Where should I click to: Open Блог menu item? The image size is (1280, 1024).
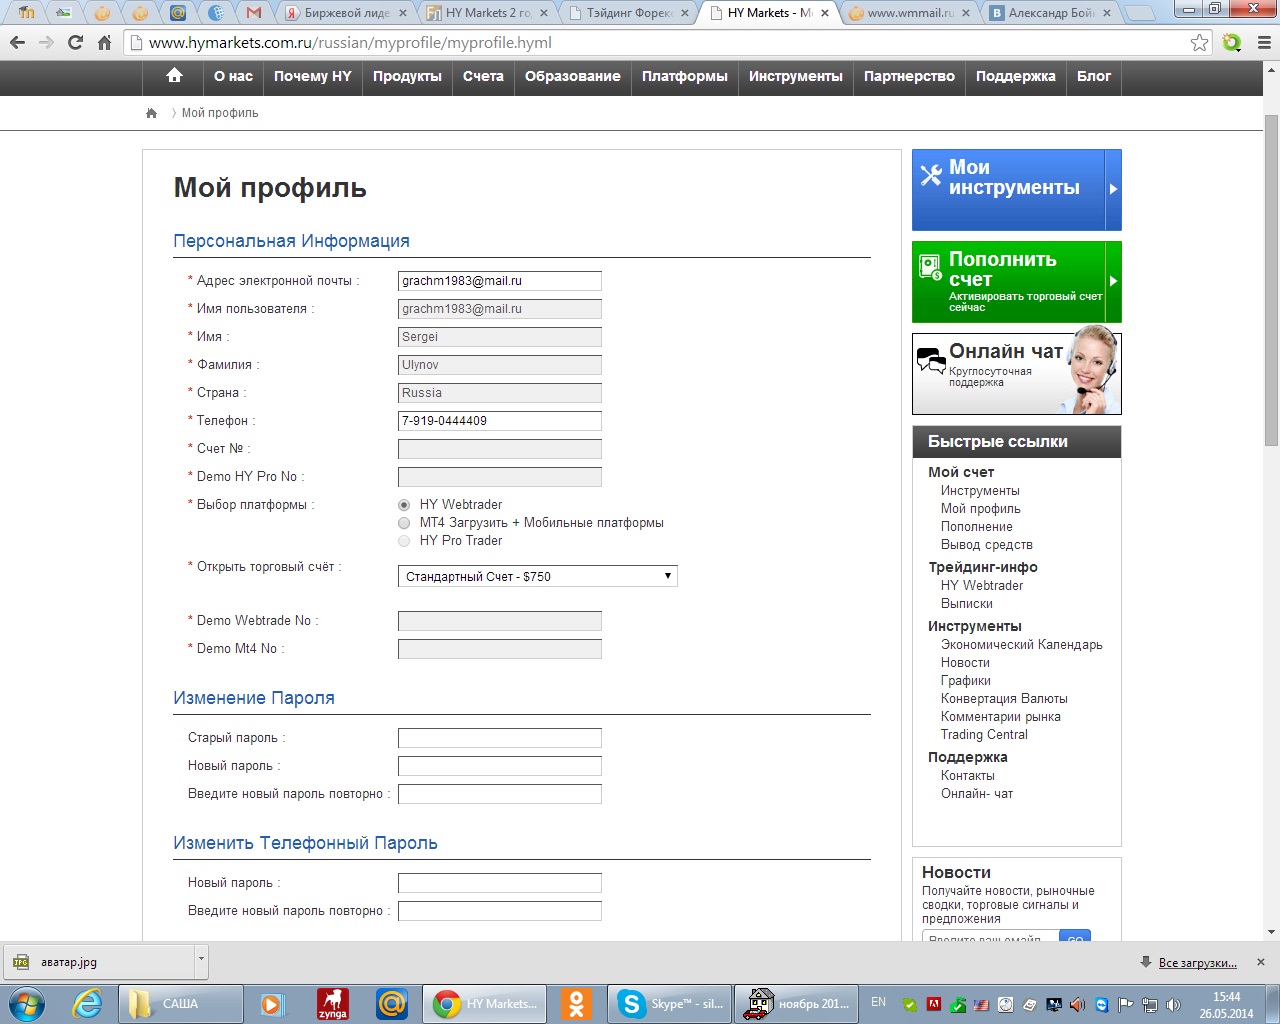[1094, 76]
